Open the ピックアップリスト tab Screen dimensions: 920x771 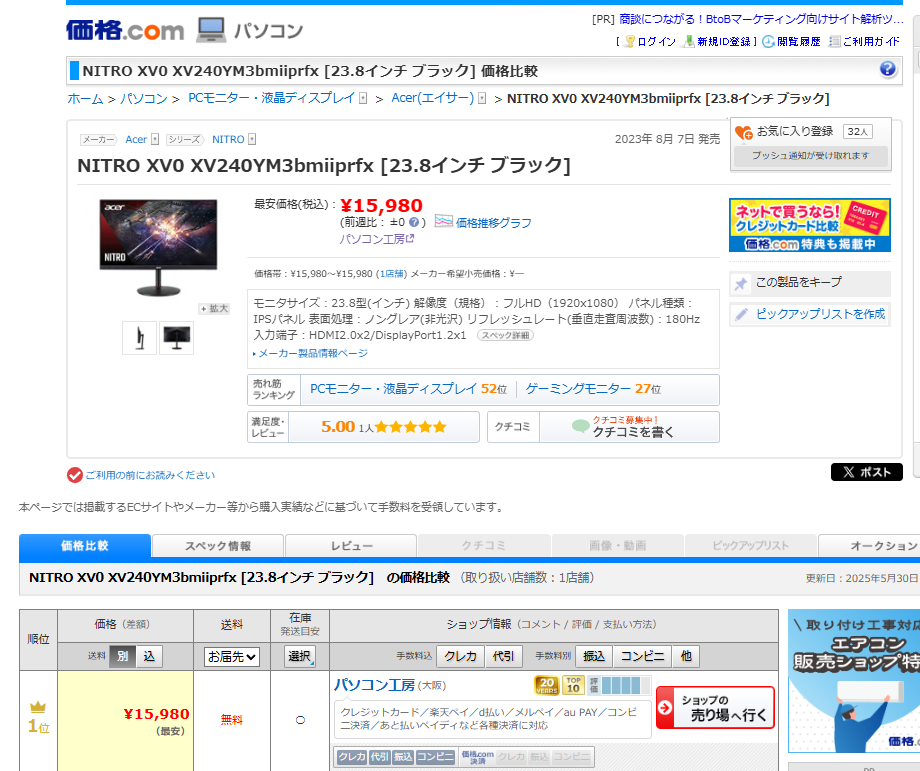point(750,546)
